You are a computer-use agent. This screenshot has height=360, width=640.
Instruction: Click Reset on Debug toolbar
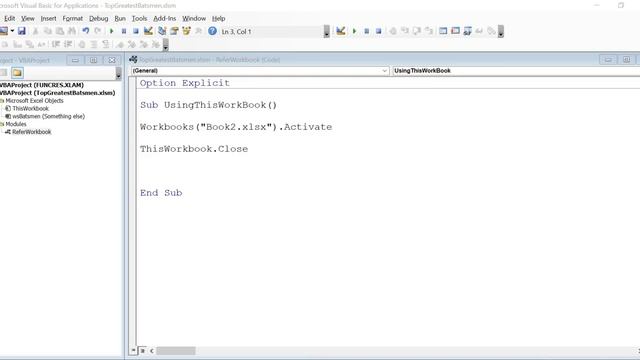pos(379,31)
